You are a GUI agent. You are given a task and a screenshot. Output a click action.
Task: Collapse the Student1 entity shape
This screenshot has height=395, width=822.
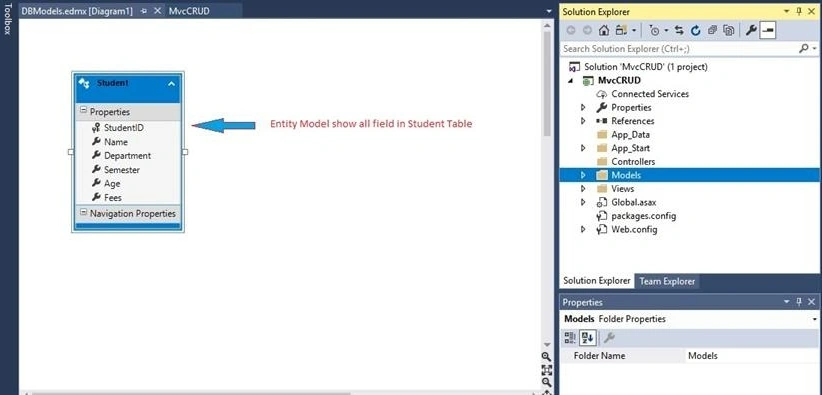pos(171,83)
